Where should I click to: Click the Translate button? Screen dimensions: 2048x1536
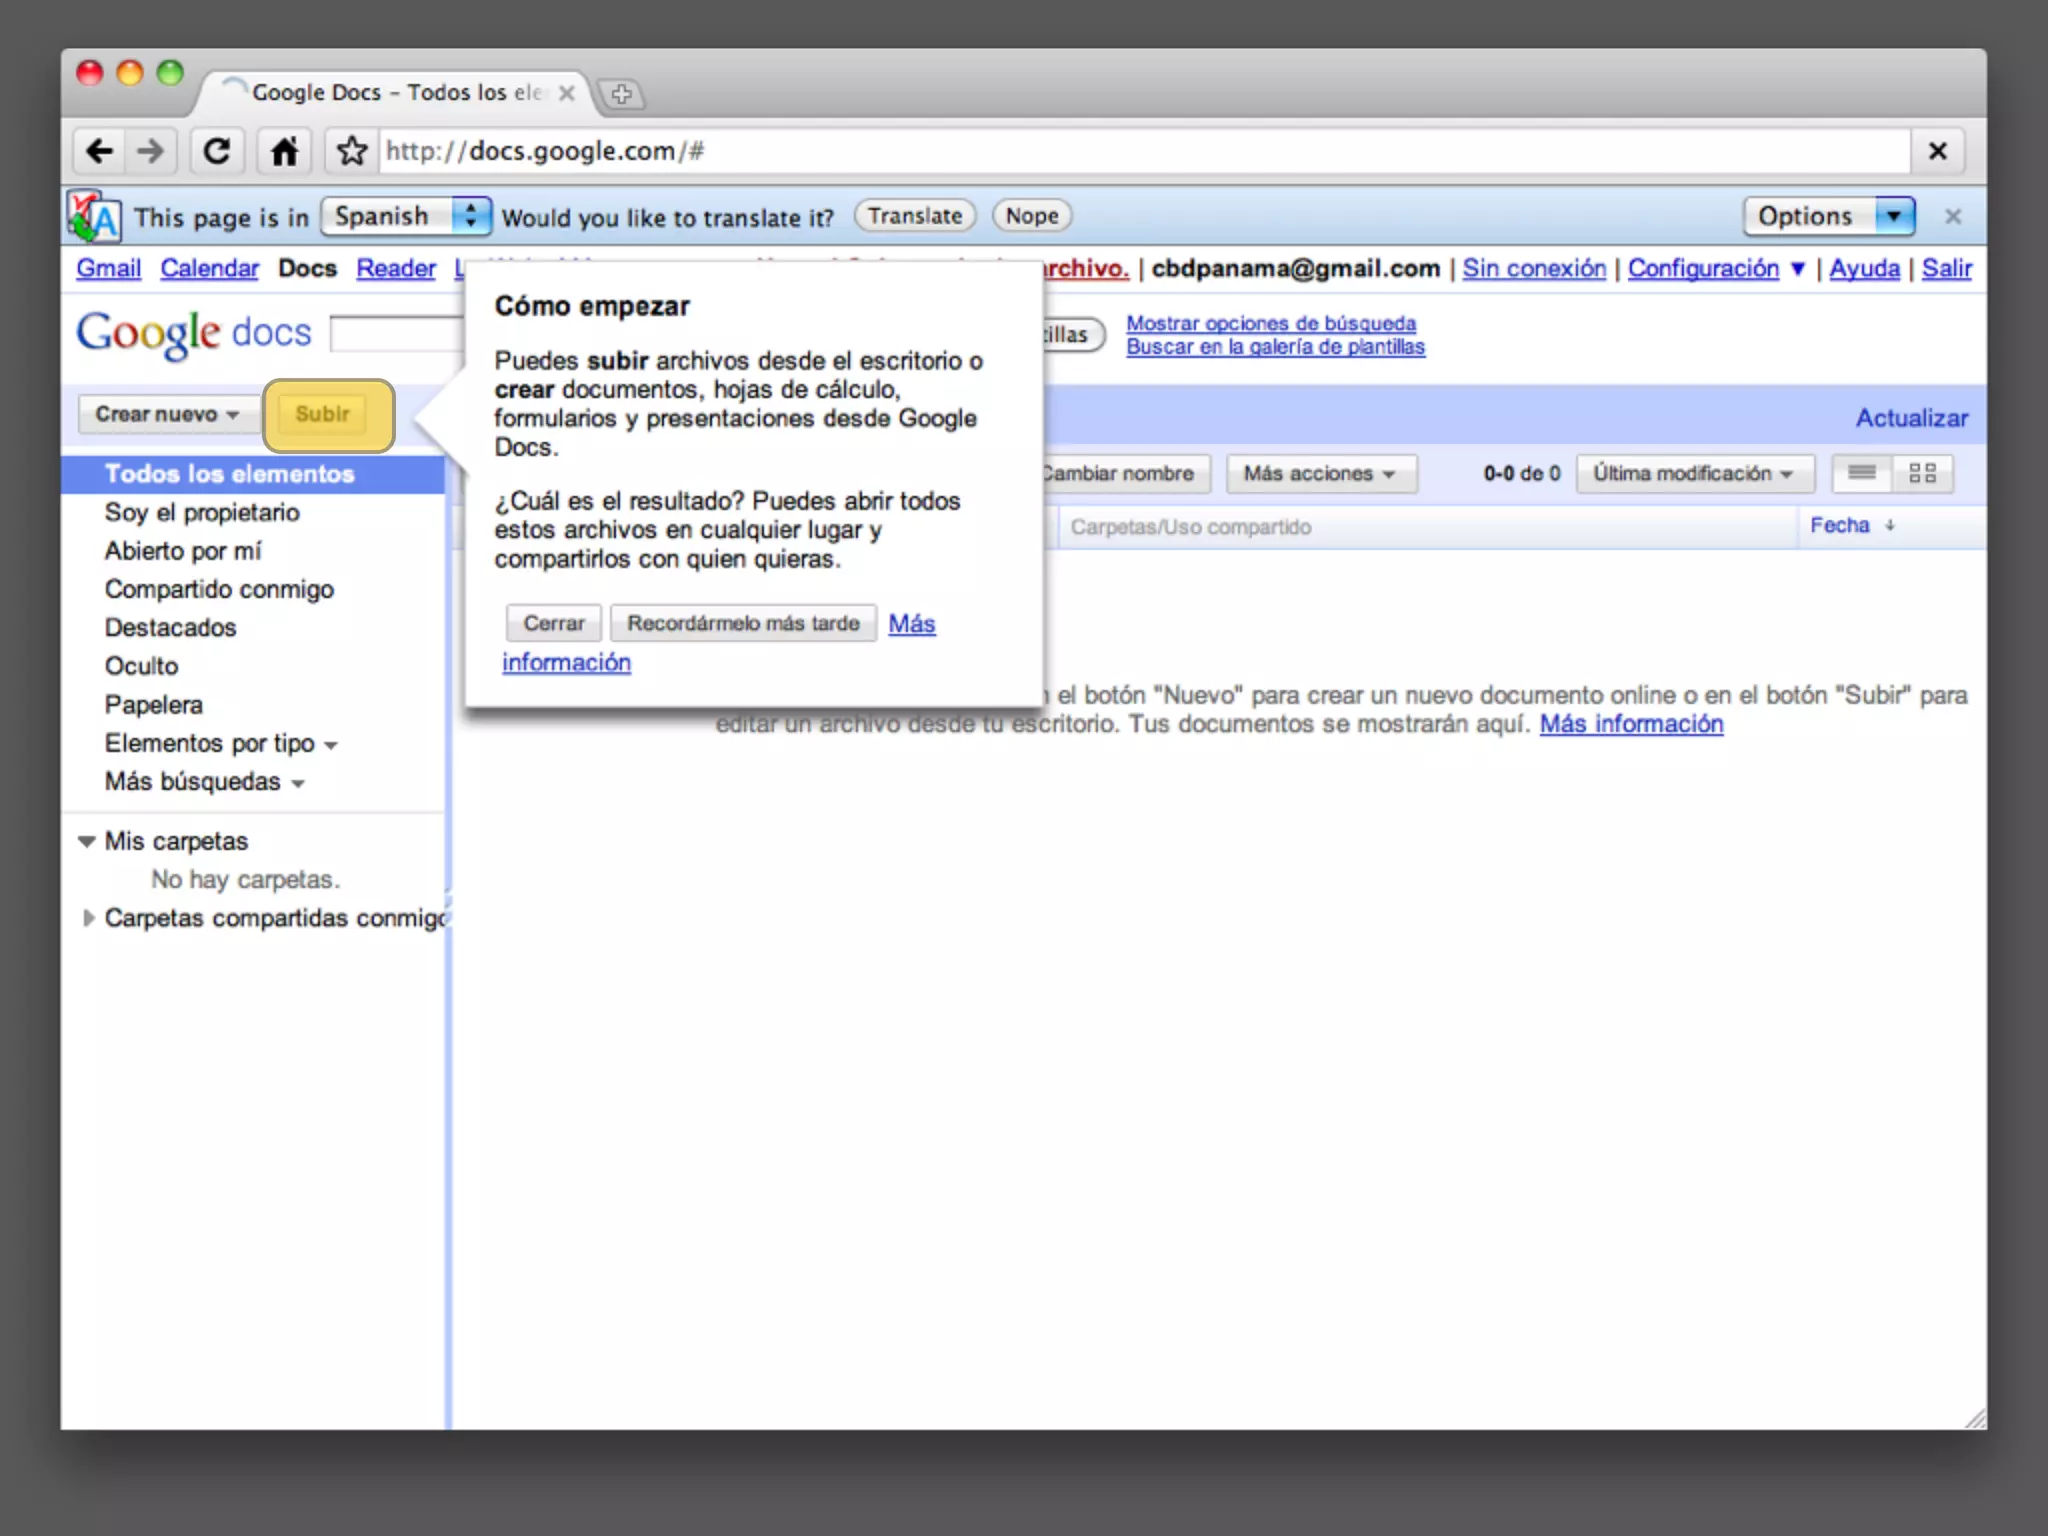(x=914, y=216)
